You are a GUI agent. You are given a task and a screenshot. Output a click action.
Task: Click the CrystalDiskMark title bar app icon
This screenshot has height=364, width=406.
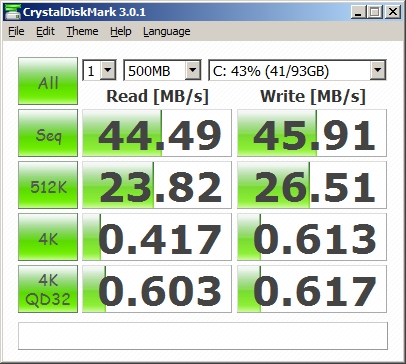pos(12,12)
